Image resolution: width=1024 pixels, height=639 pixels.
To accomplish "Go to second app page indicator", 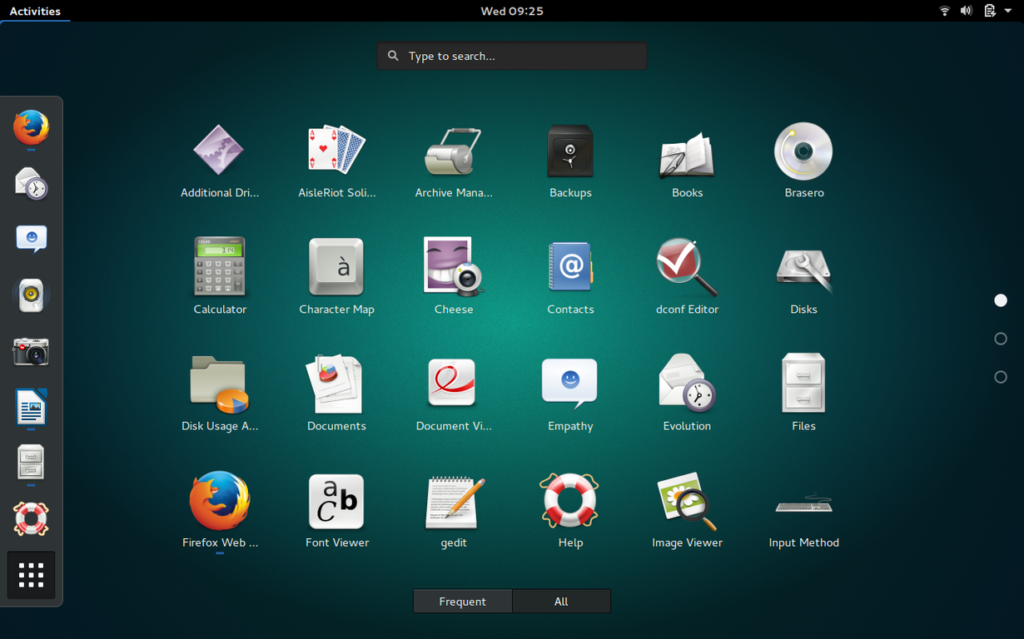I will point(1000,338).
